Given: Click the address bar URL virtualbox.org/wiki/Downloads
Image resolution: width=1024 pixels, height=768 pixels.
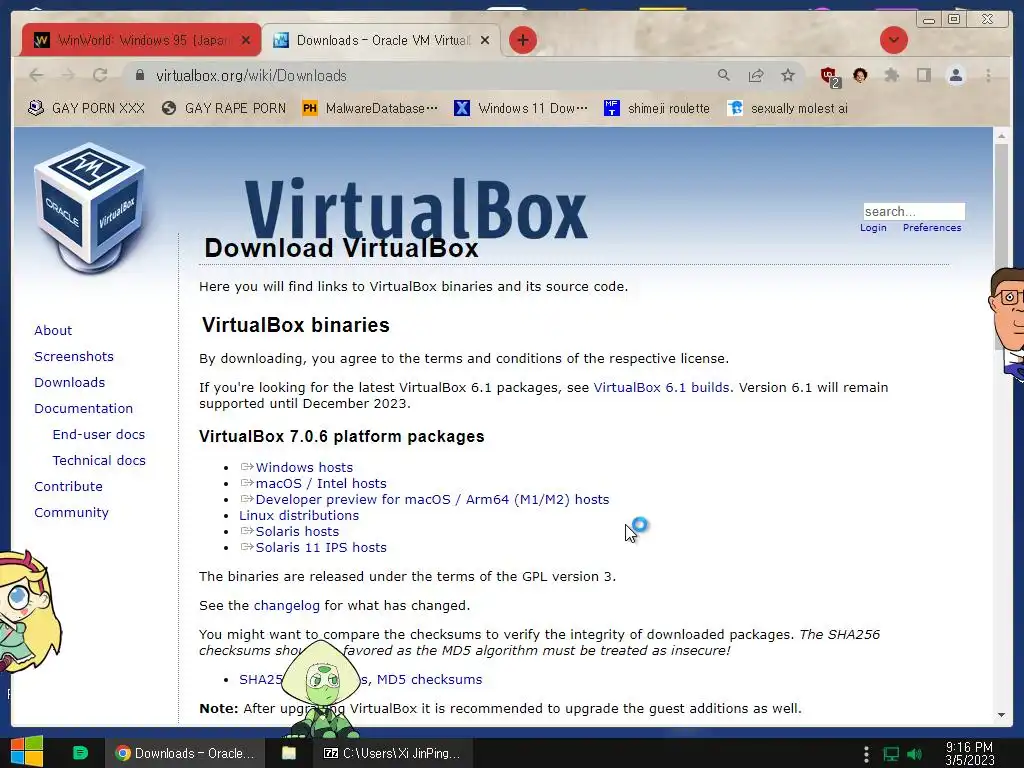Looking at the screenshot, I should [251, 76].
